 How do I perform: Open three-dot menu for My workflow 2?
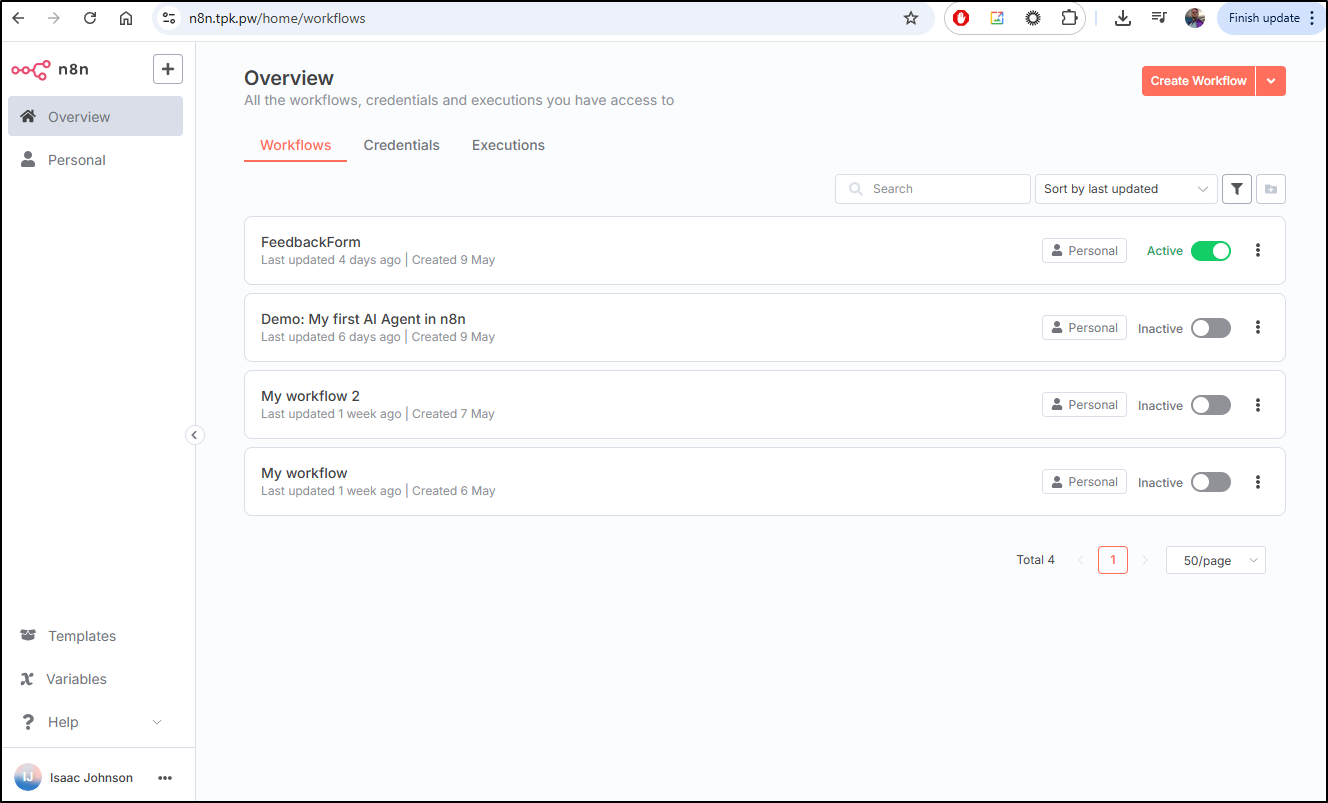pos(1258,405)
